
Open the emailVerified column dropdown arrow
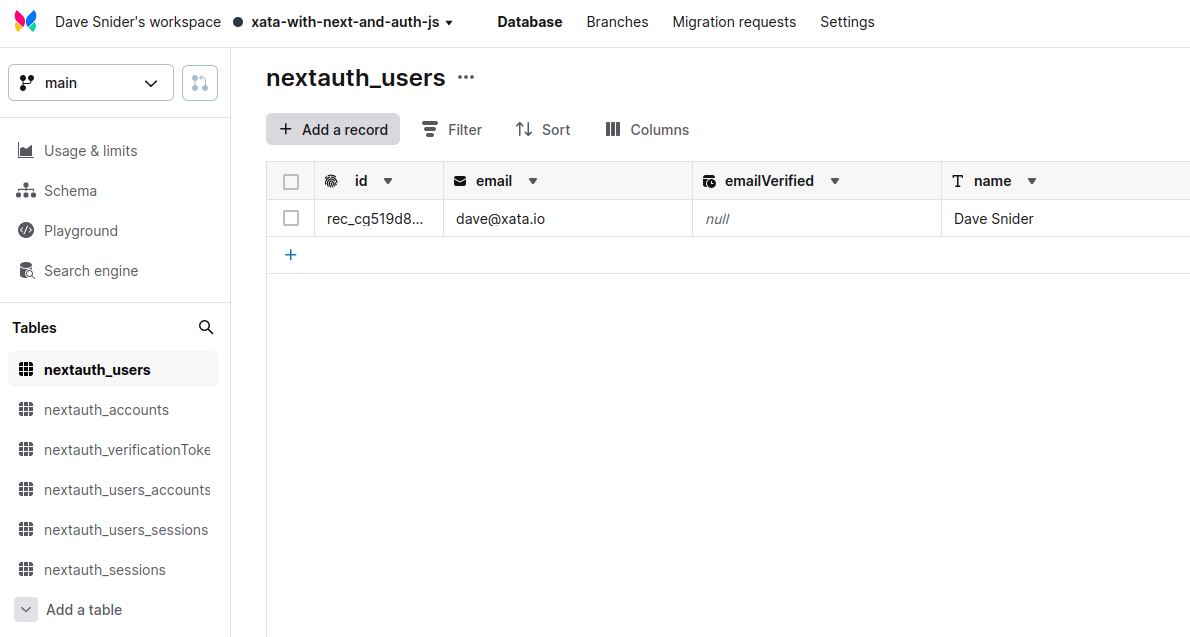pyautogui.click(x=835, y=181)
